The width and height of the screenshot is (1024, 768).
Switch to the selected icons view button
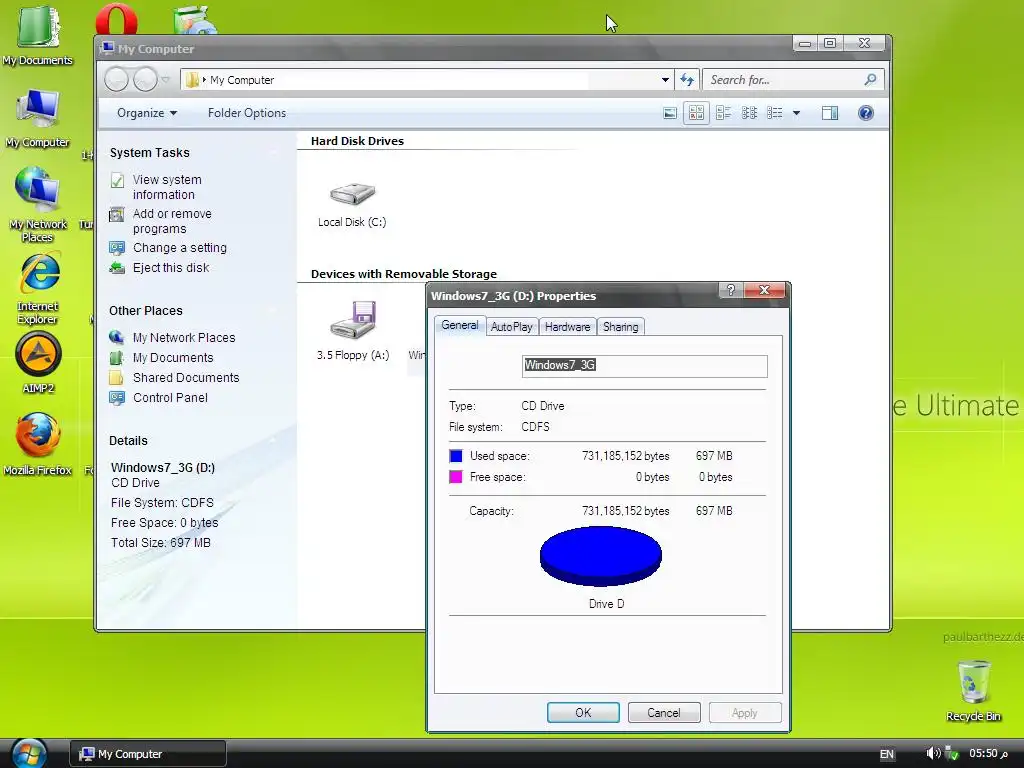pos(696,113)
